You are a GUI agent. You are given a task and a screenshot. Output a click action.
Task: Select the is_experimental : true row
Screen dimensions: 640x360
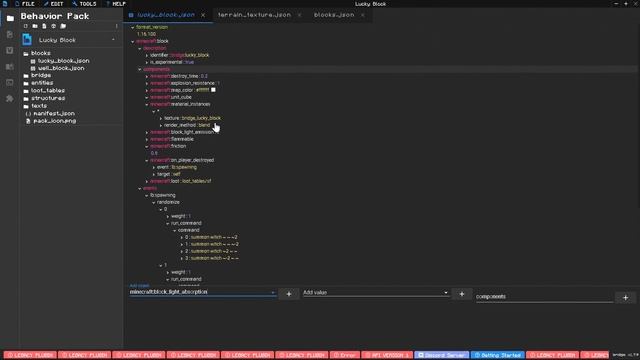coord(172,62)
